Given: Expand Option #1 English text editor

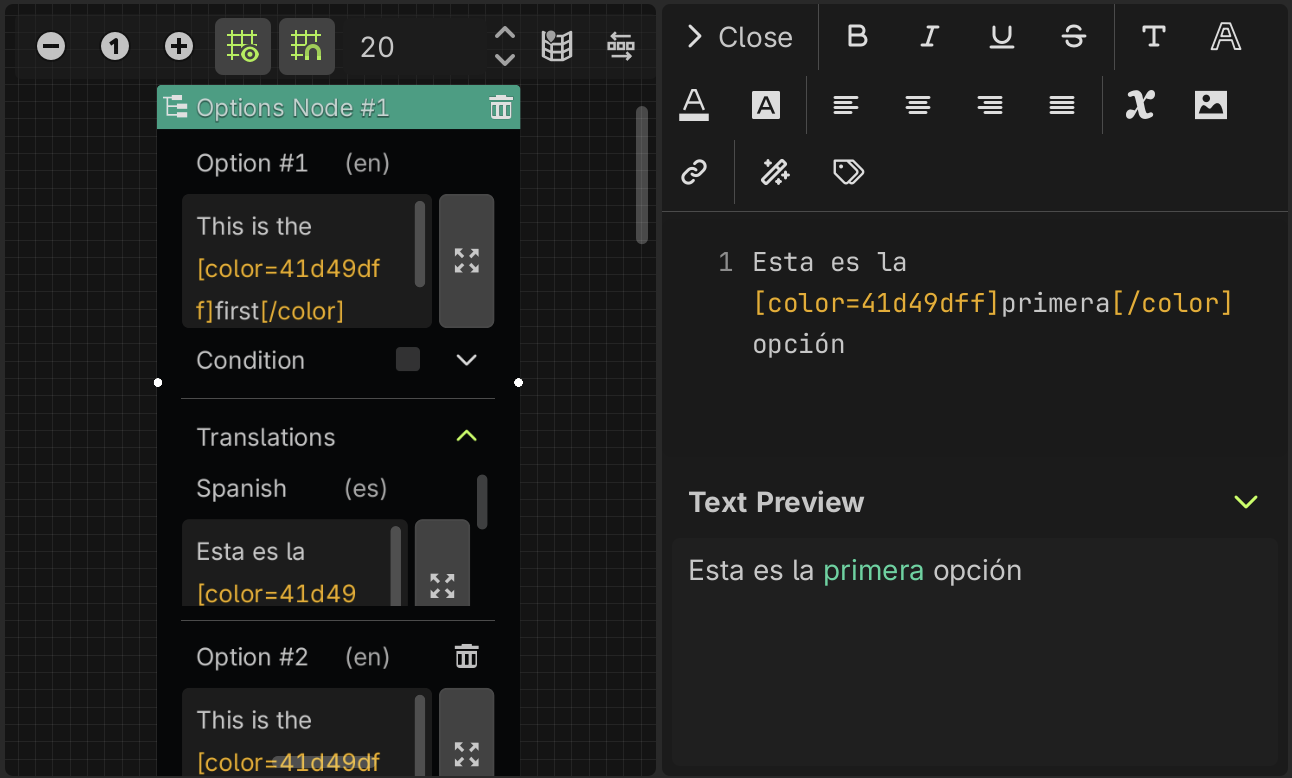Looking at the screenshot, I should tap(467, 261).
